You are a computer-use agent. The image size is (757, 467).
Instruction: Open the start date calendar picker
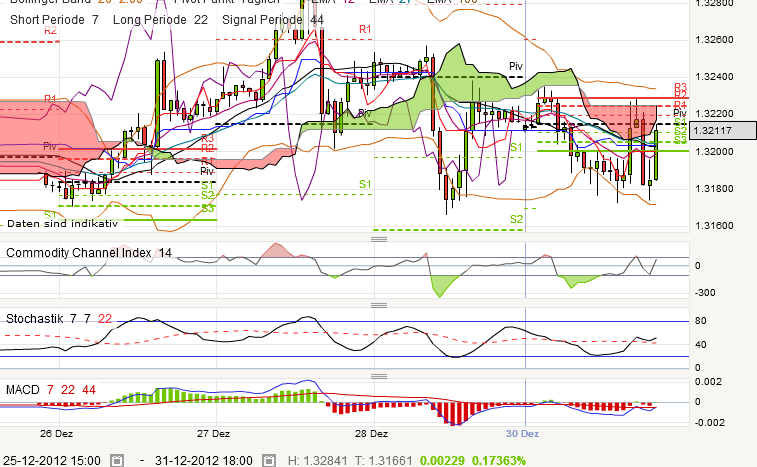pyautogui.click(x=117, y=460)
